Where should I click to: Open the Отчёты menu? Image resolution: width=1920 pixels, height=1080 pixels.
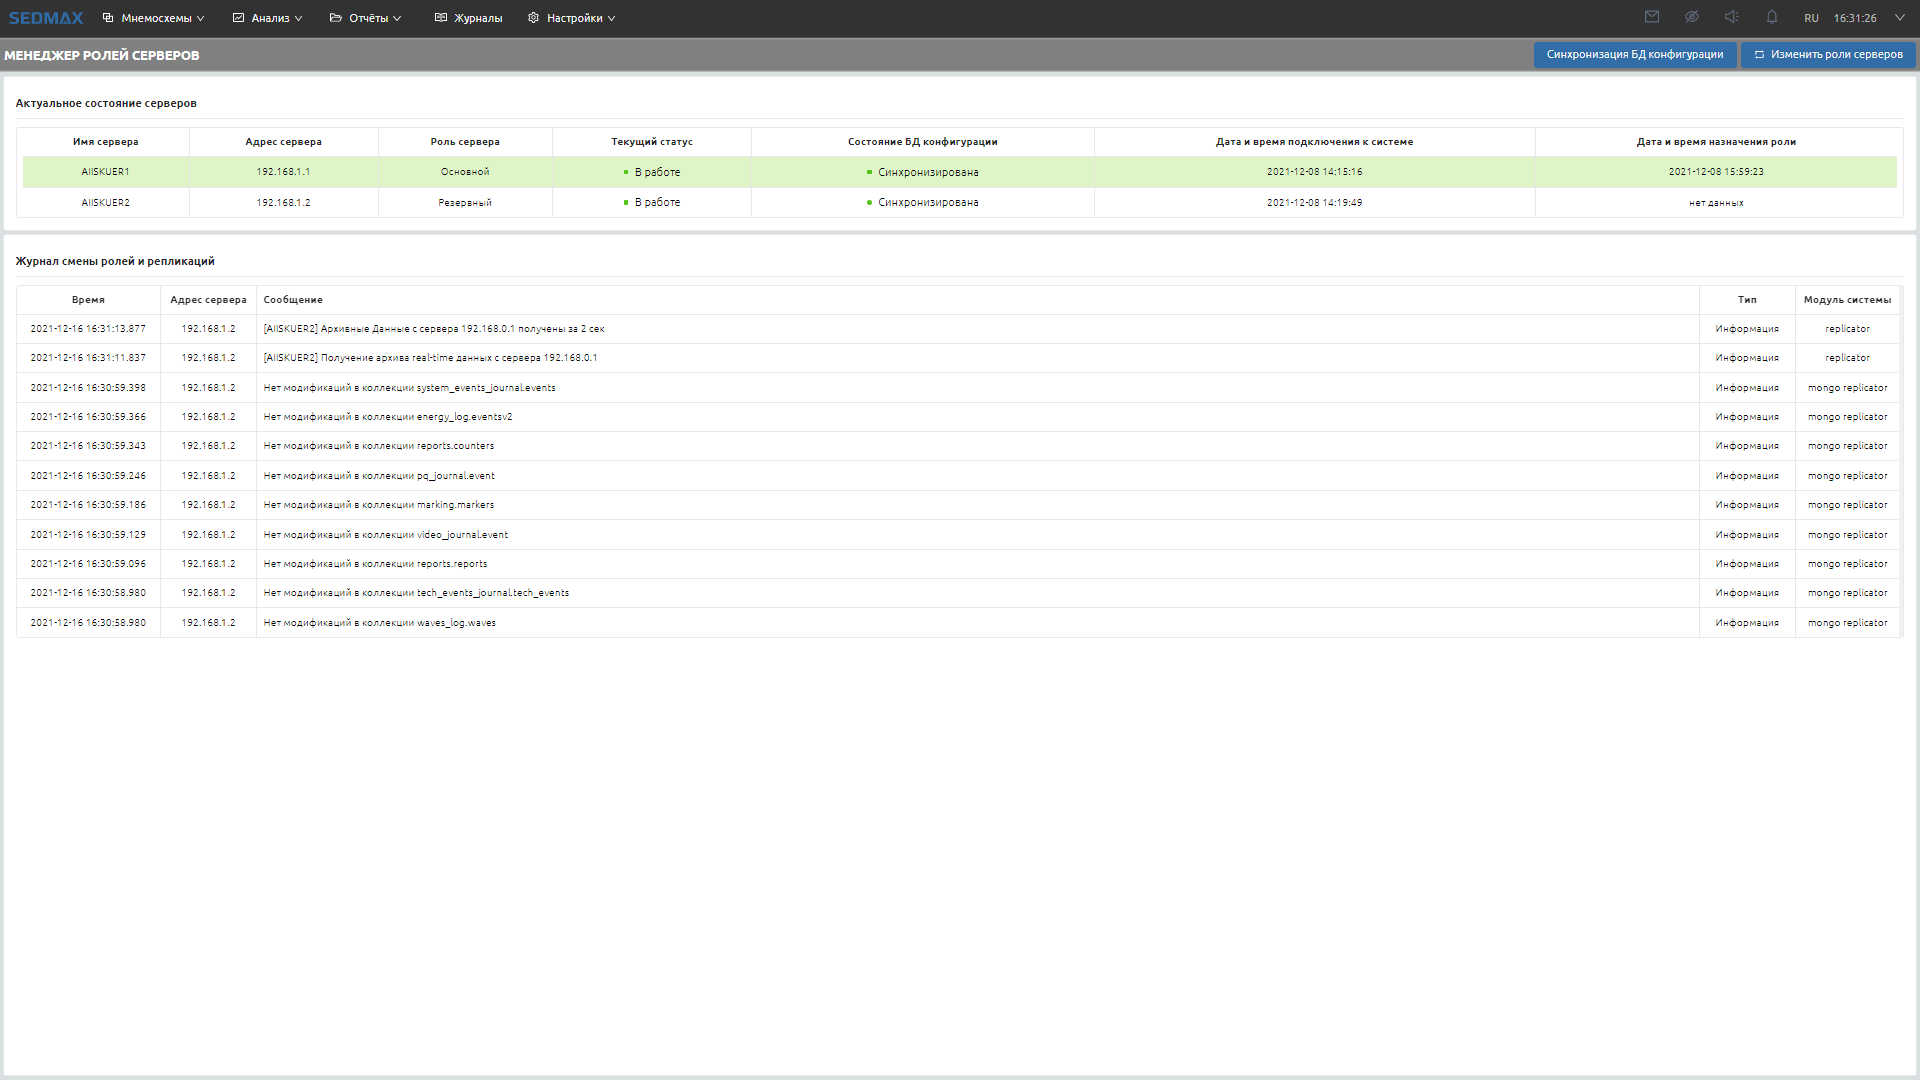pyautogui.click(x=368, y=18)
